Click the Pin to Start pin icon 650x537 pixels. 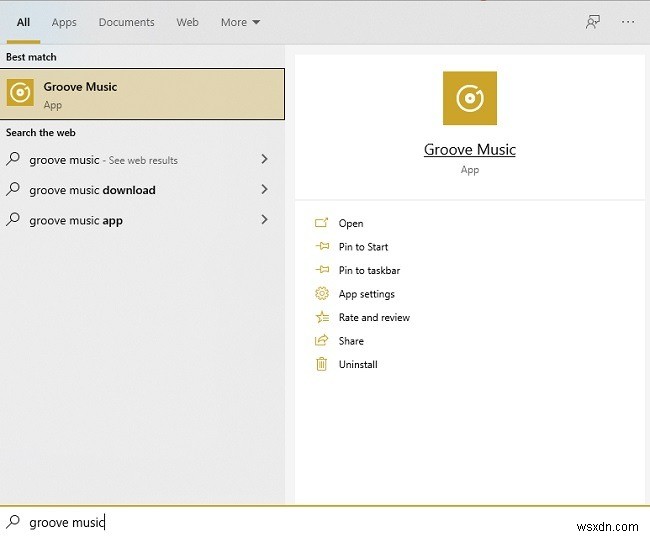click(x=322, y=246)
